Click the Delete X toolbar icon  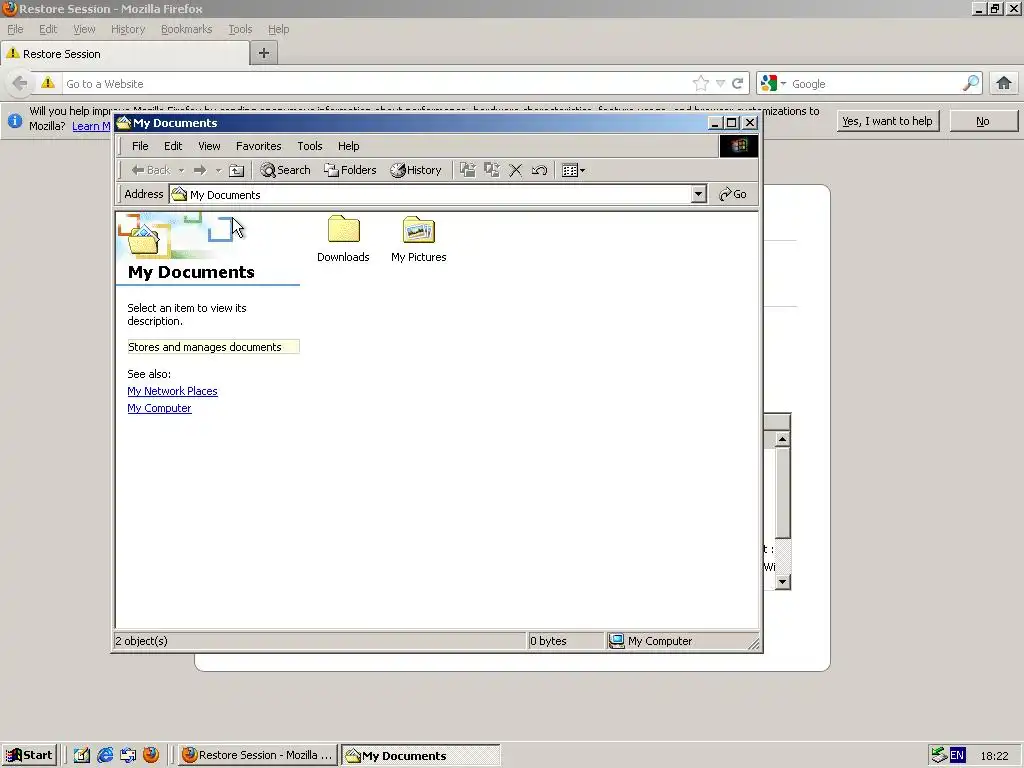coord(515,170)
